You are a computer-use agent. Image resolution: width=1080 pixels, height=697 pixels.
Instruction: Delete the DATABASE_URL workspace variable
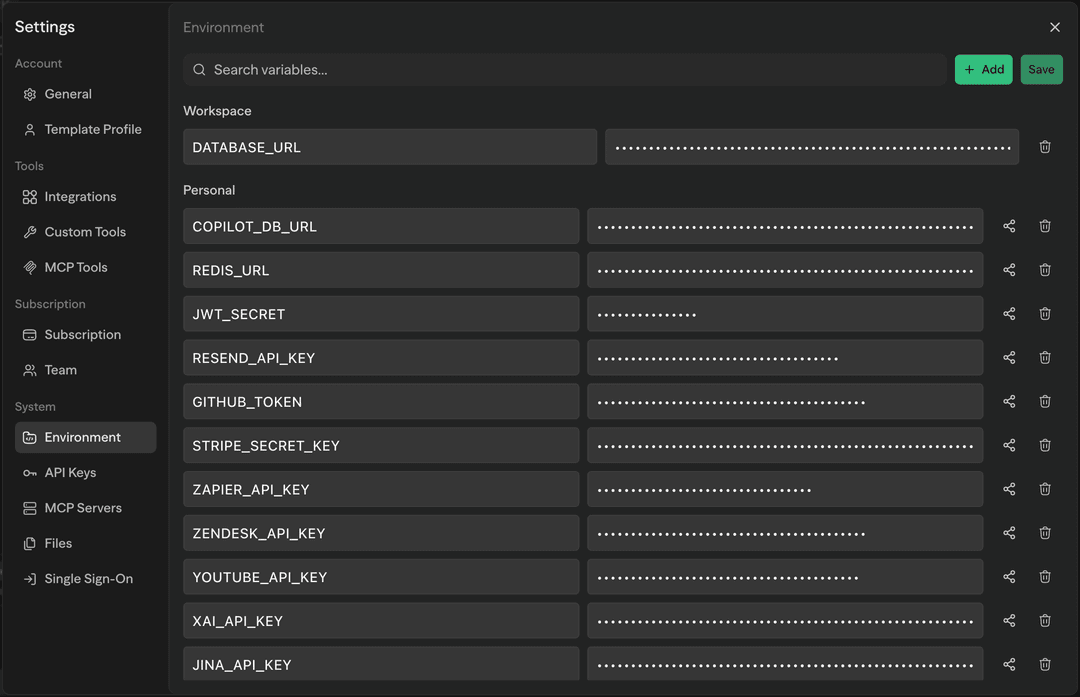(1045, 146)
